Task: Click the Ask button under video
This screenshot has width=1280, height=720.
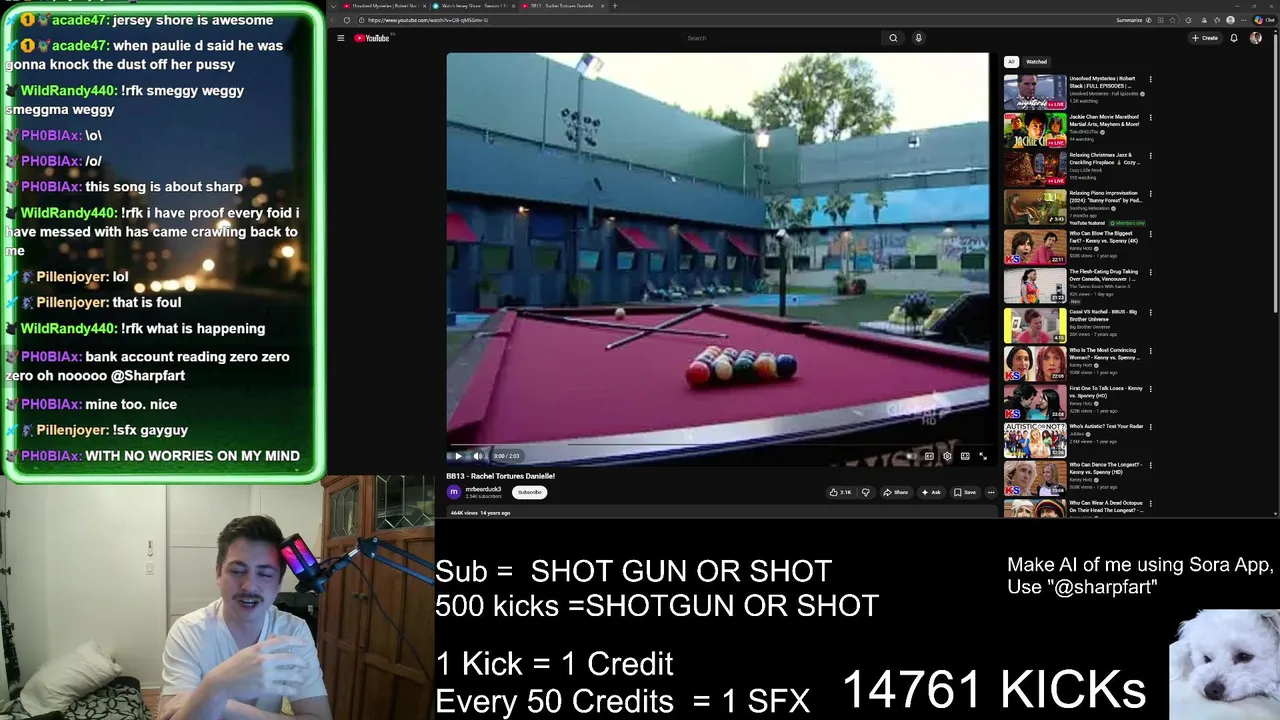Action: pos(931,492)
